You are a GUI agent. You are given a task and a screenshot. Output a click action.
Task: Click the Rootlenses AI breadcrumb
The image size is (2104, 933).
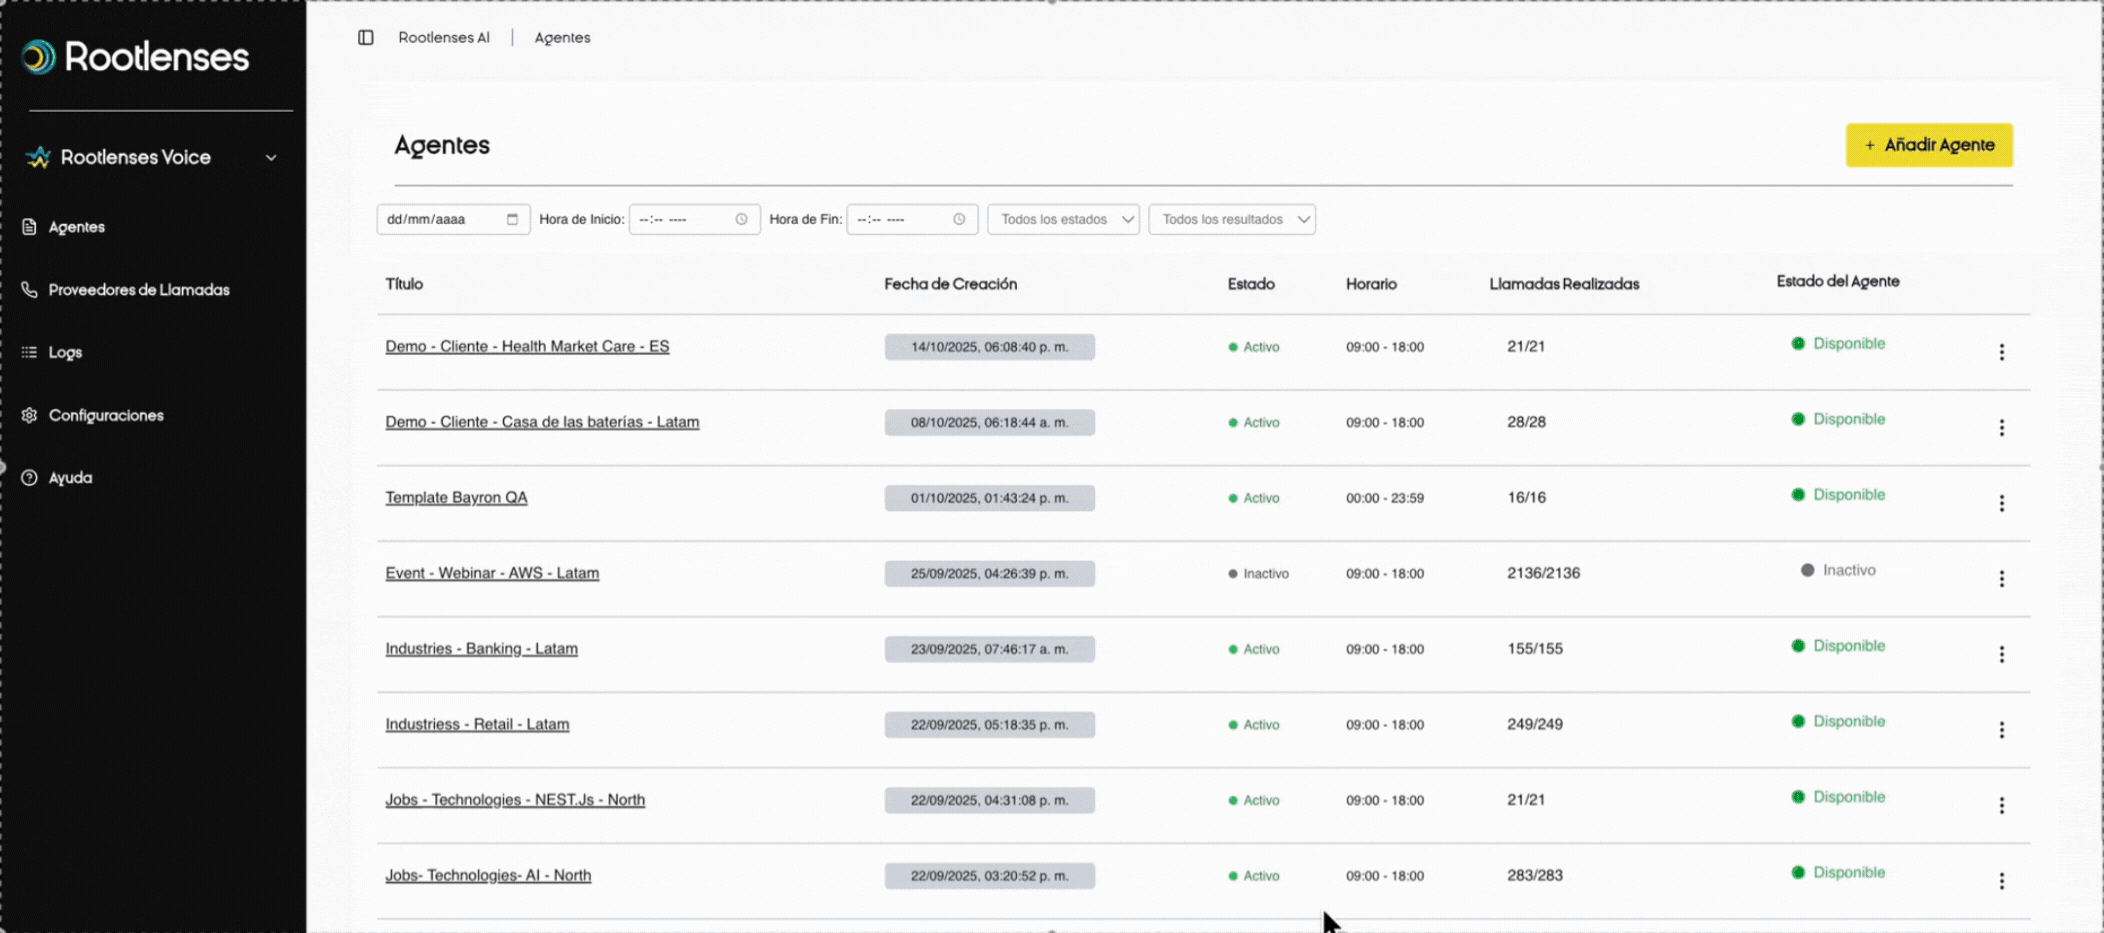point(444,37)
